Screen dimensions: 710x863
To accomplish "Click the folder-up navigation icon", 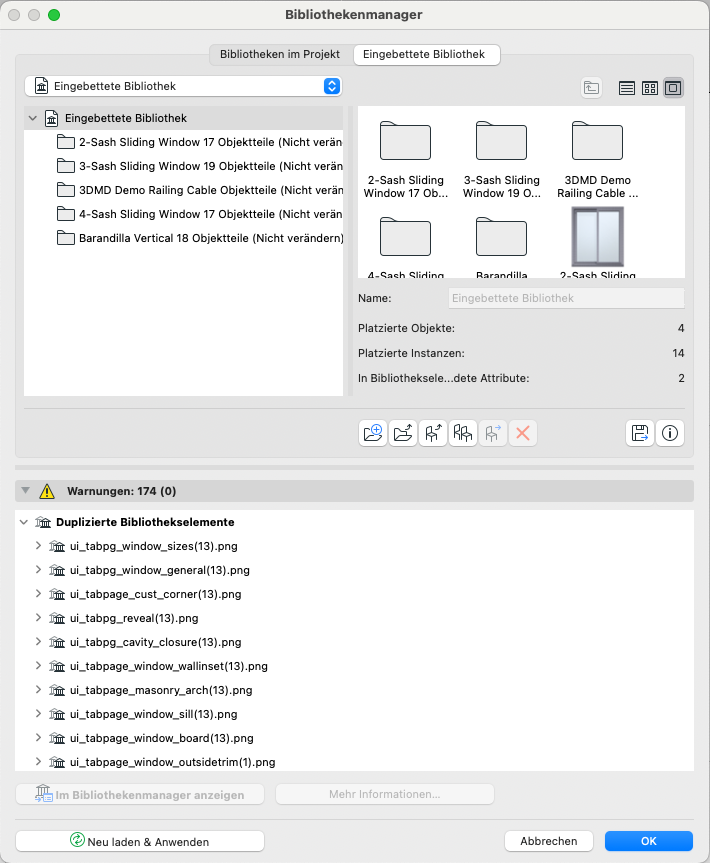I will click(592, 88).
